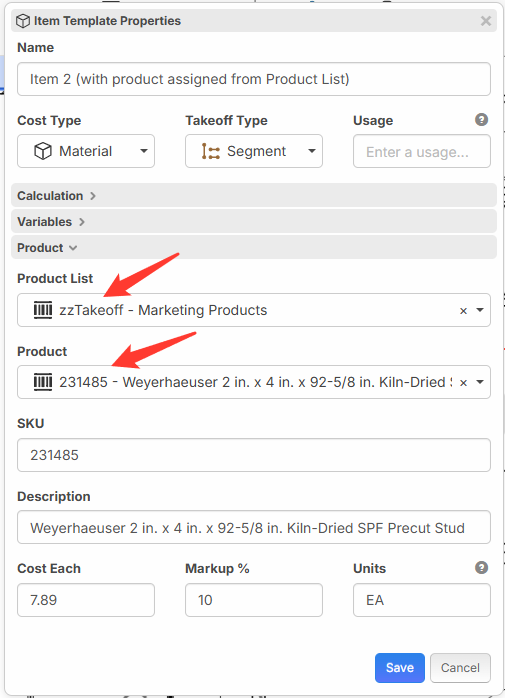505x698 pixels.
Task: Expand the Variables section
Action: (x=254, y=222)
